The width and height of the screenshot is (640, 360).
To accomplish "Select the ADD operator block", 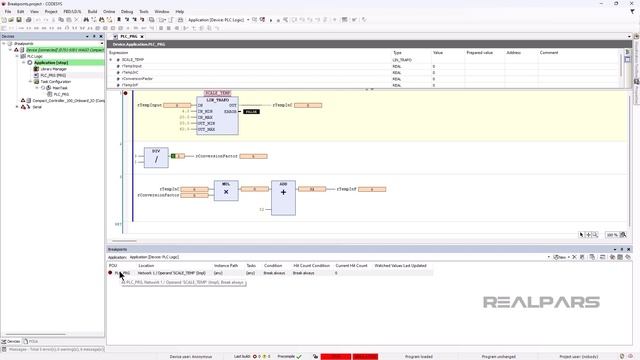I will (283, 198).
